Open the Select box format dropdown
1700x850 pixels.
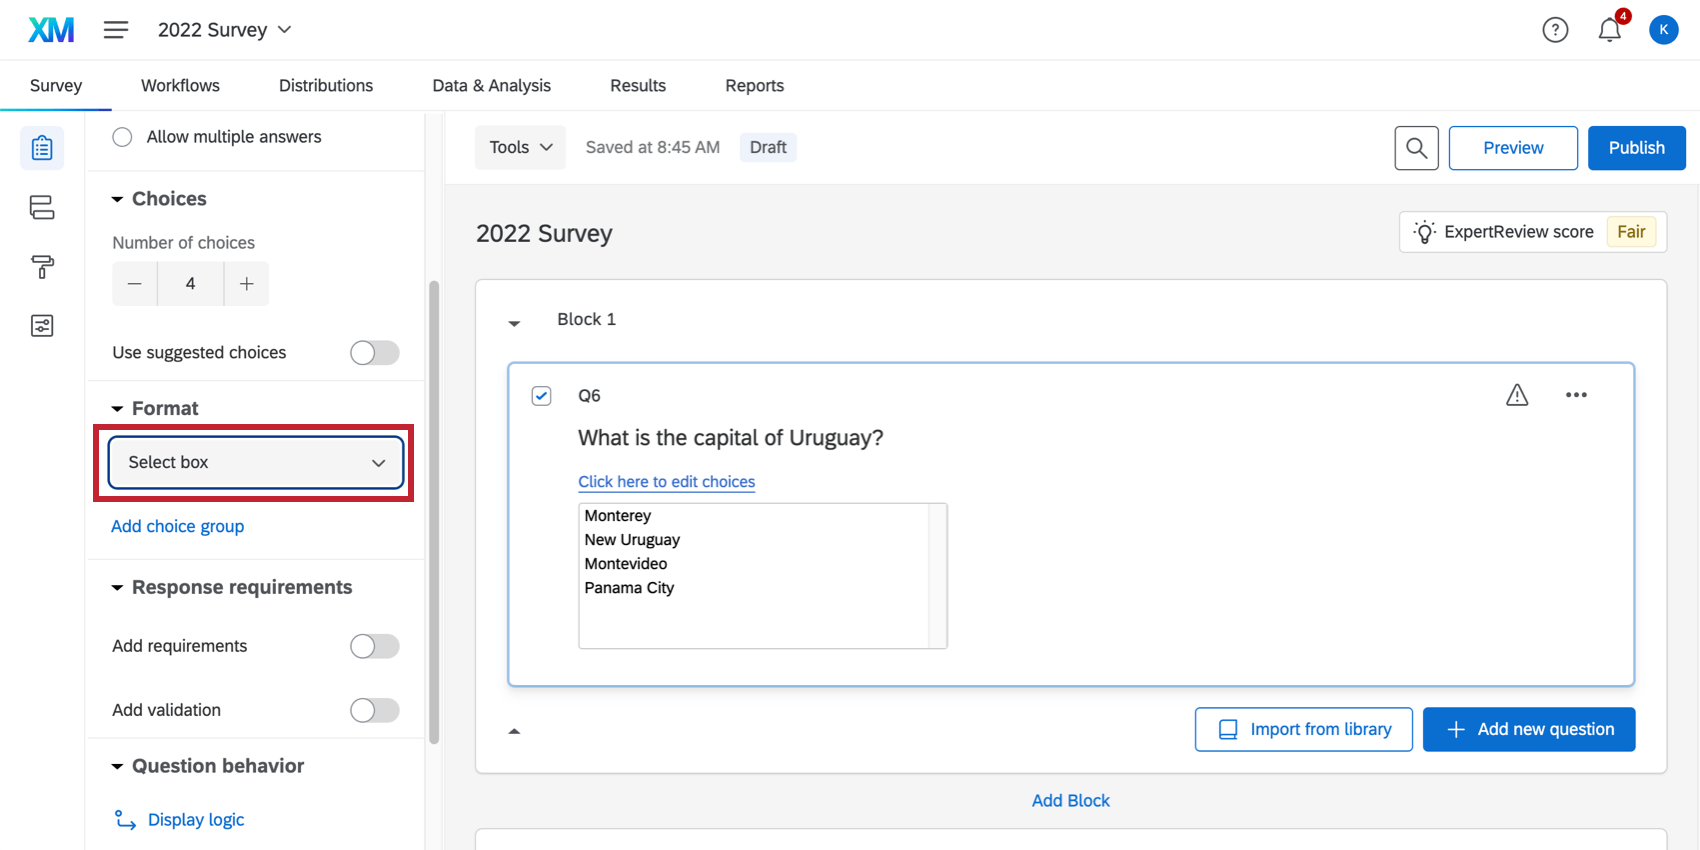[256, 462]
